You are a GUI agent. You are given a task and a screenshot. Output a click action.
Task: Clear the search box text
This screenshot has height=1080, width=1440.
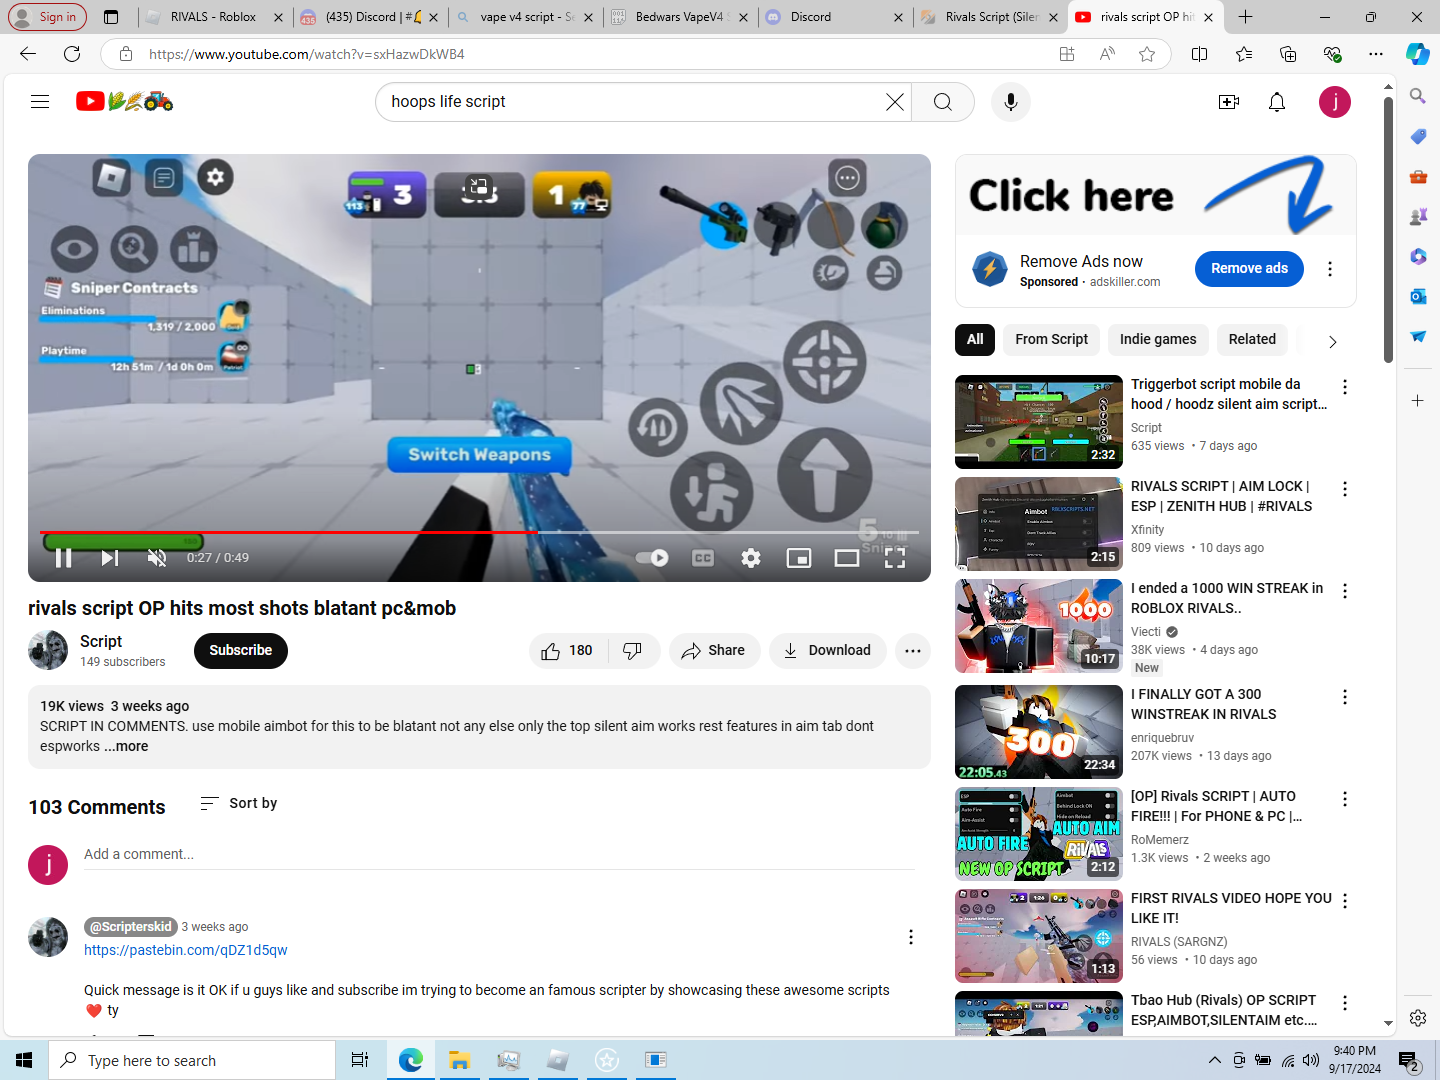(894, 102)
